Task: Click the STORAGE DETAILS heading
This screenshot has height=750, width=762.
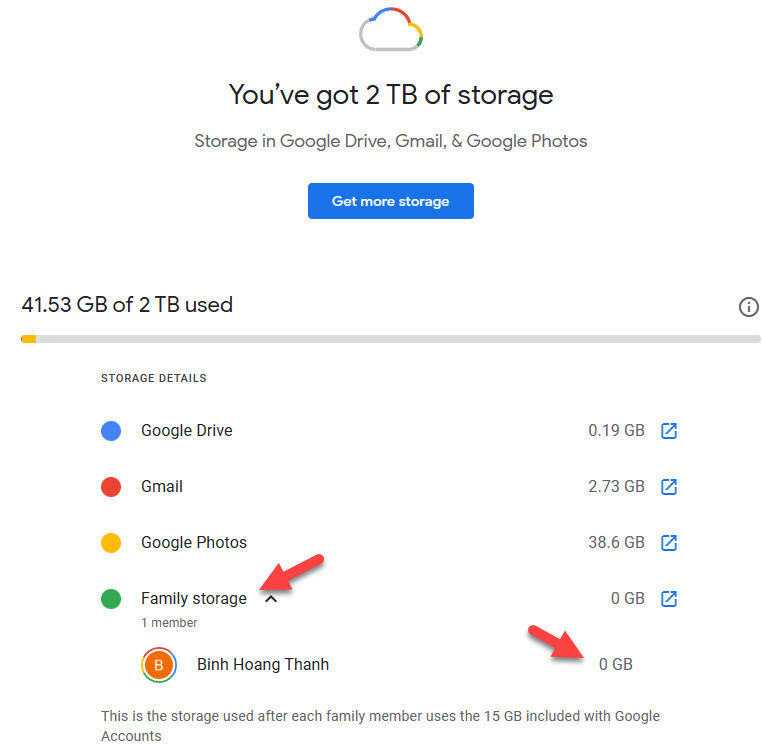Action: [154, 378]
